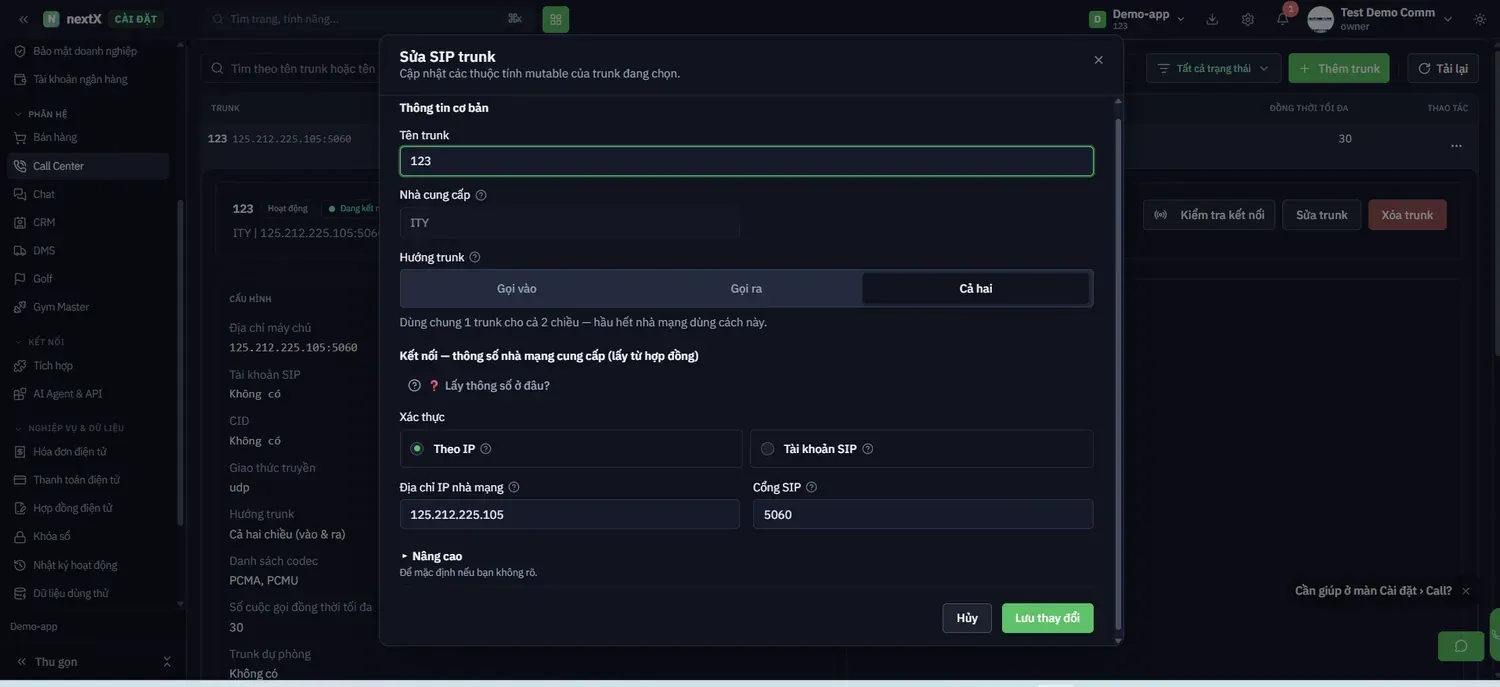Focus the Cổng SIP input field
The width and height of the screenshot is (1500, 687).
[923, 514]
